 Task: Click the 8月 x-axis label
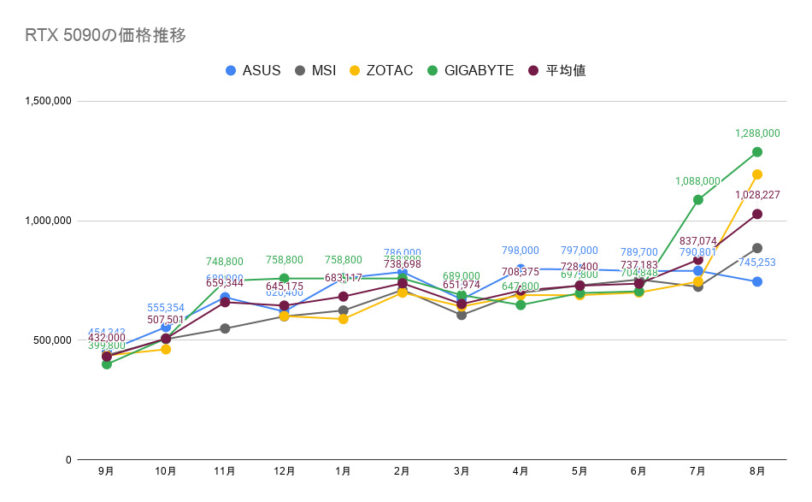757,471
